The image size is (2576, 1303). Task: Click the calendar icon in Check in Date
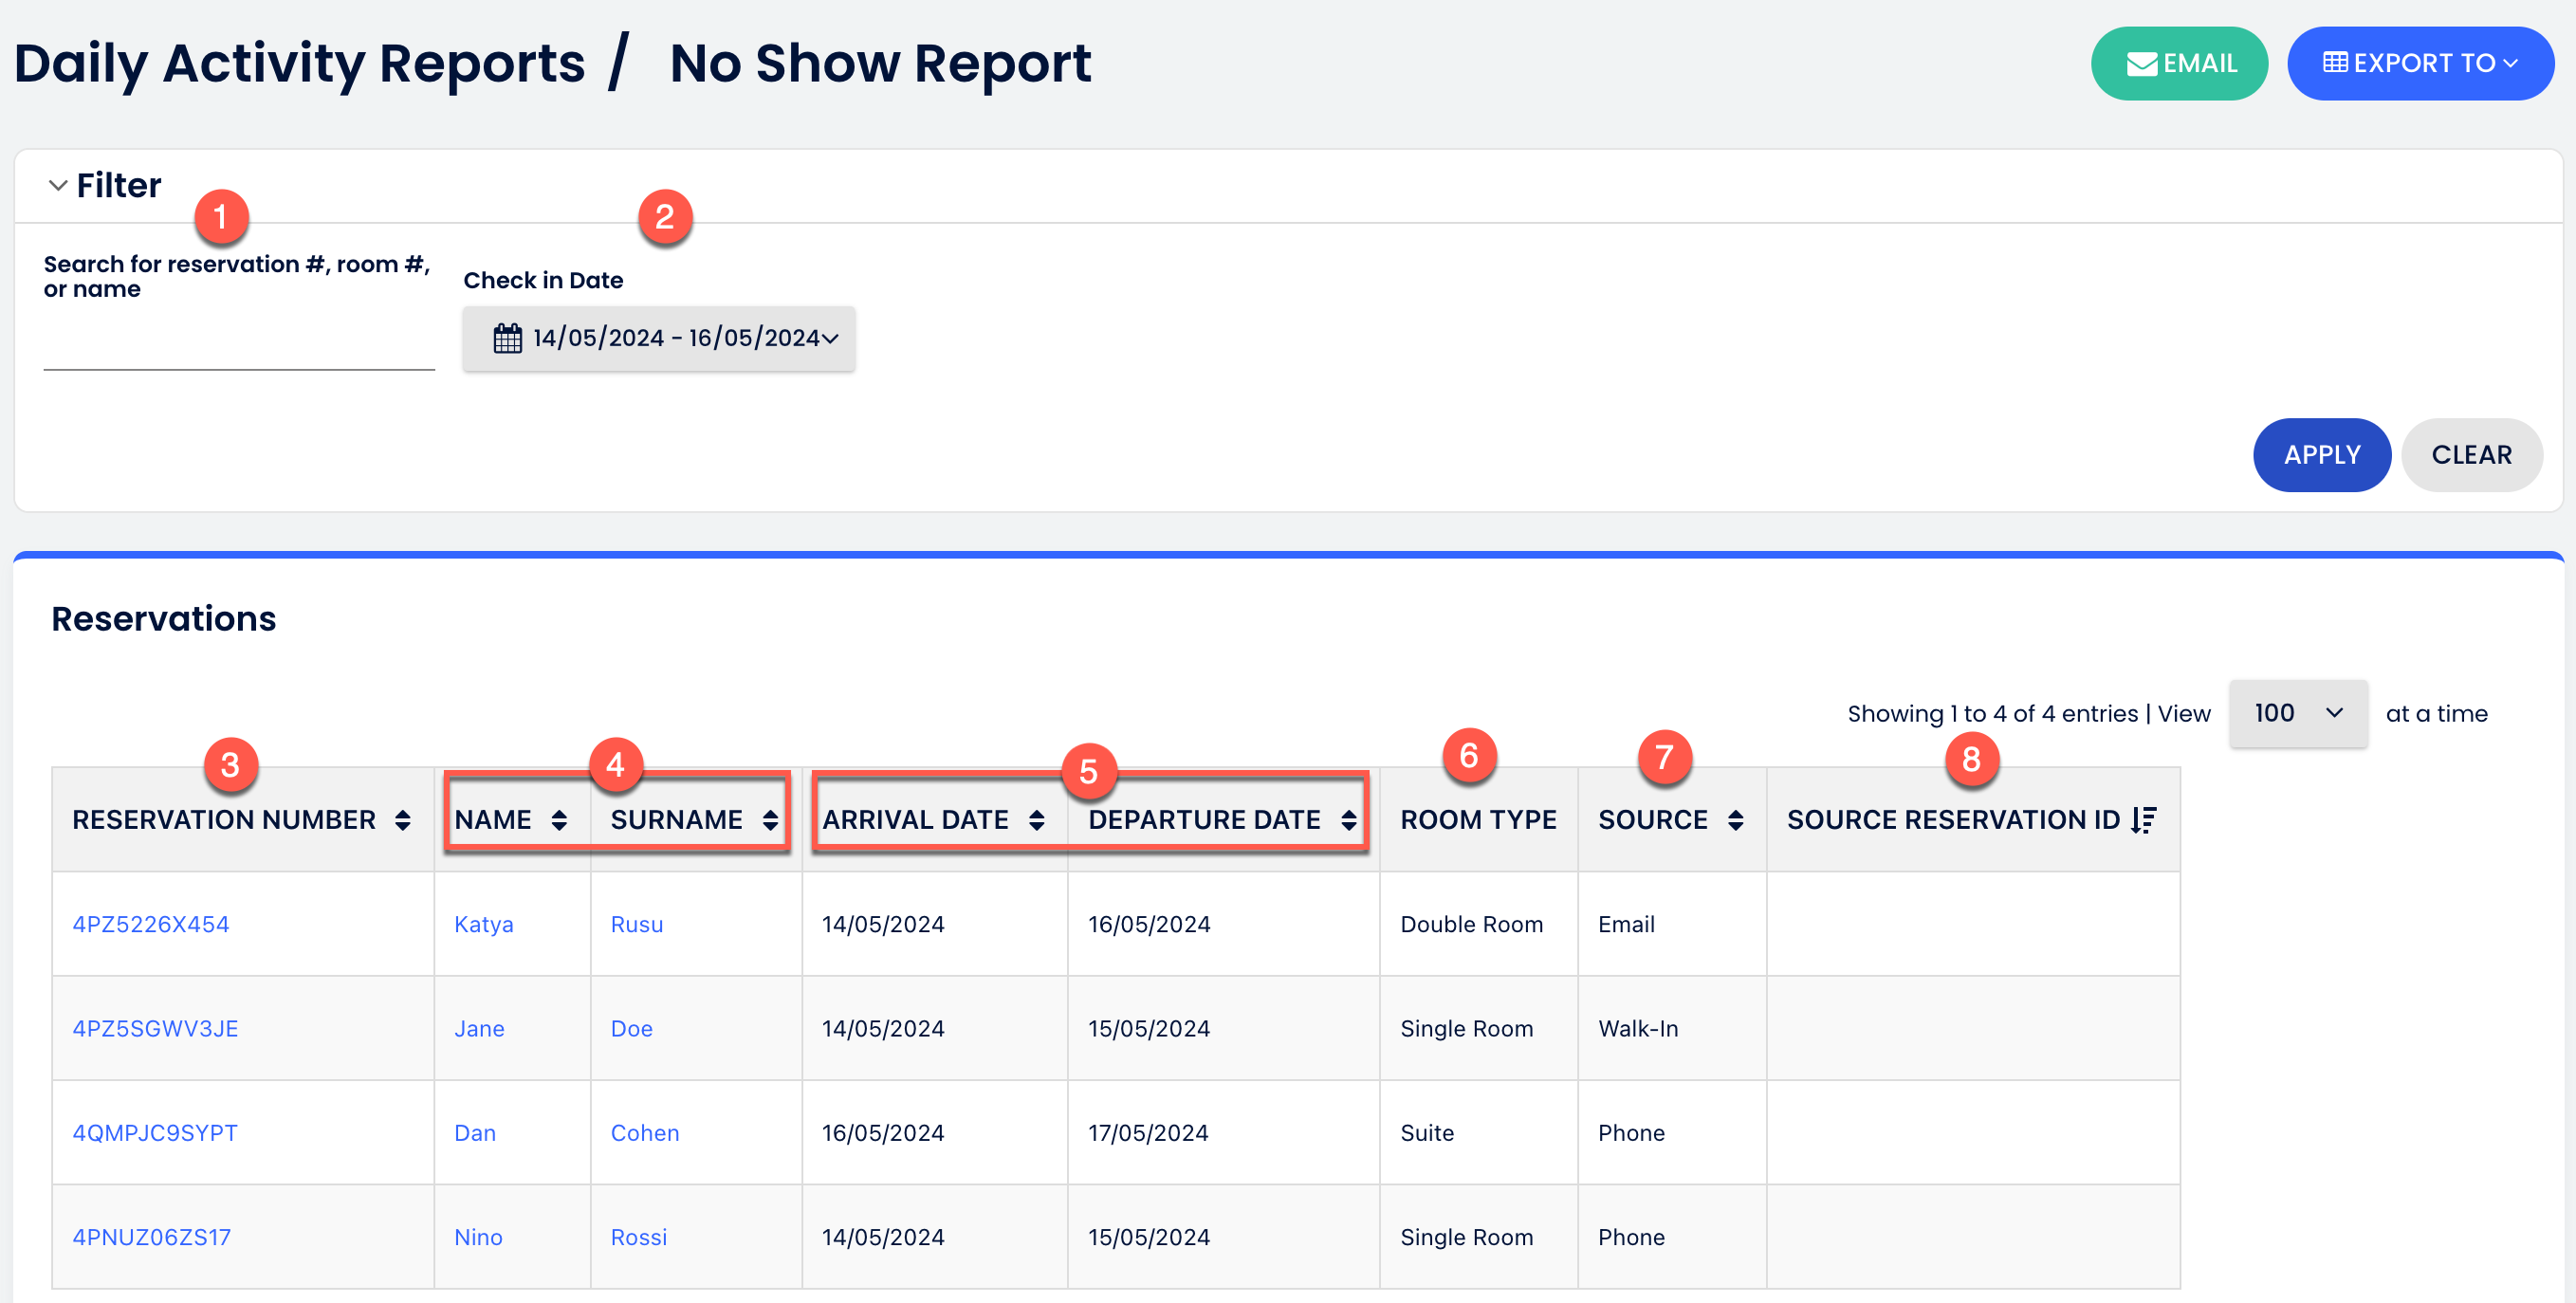tap(507, 338)
